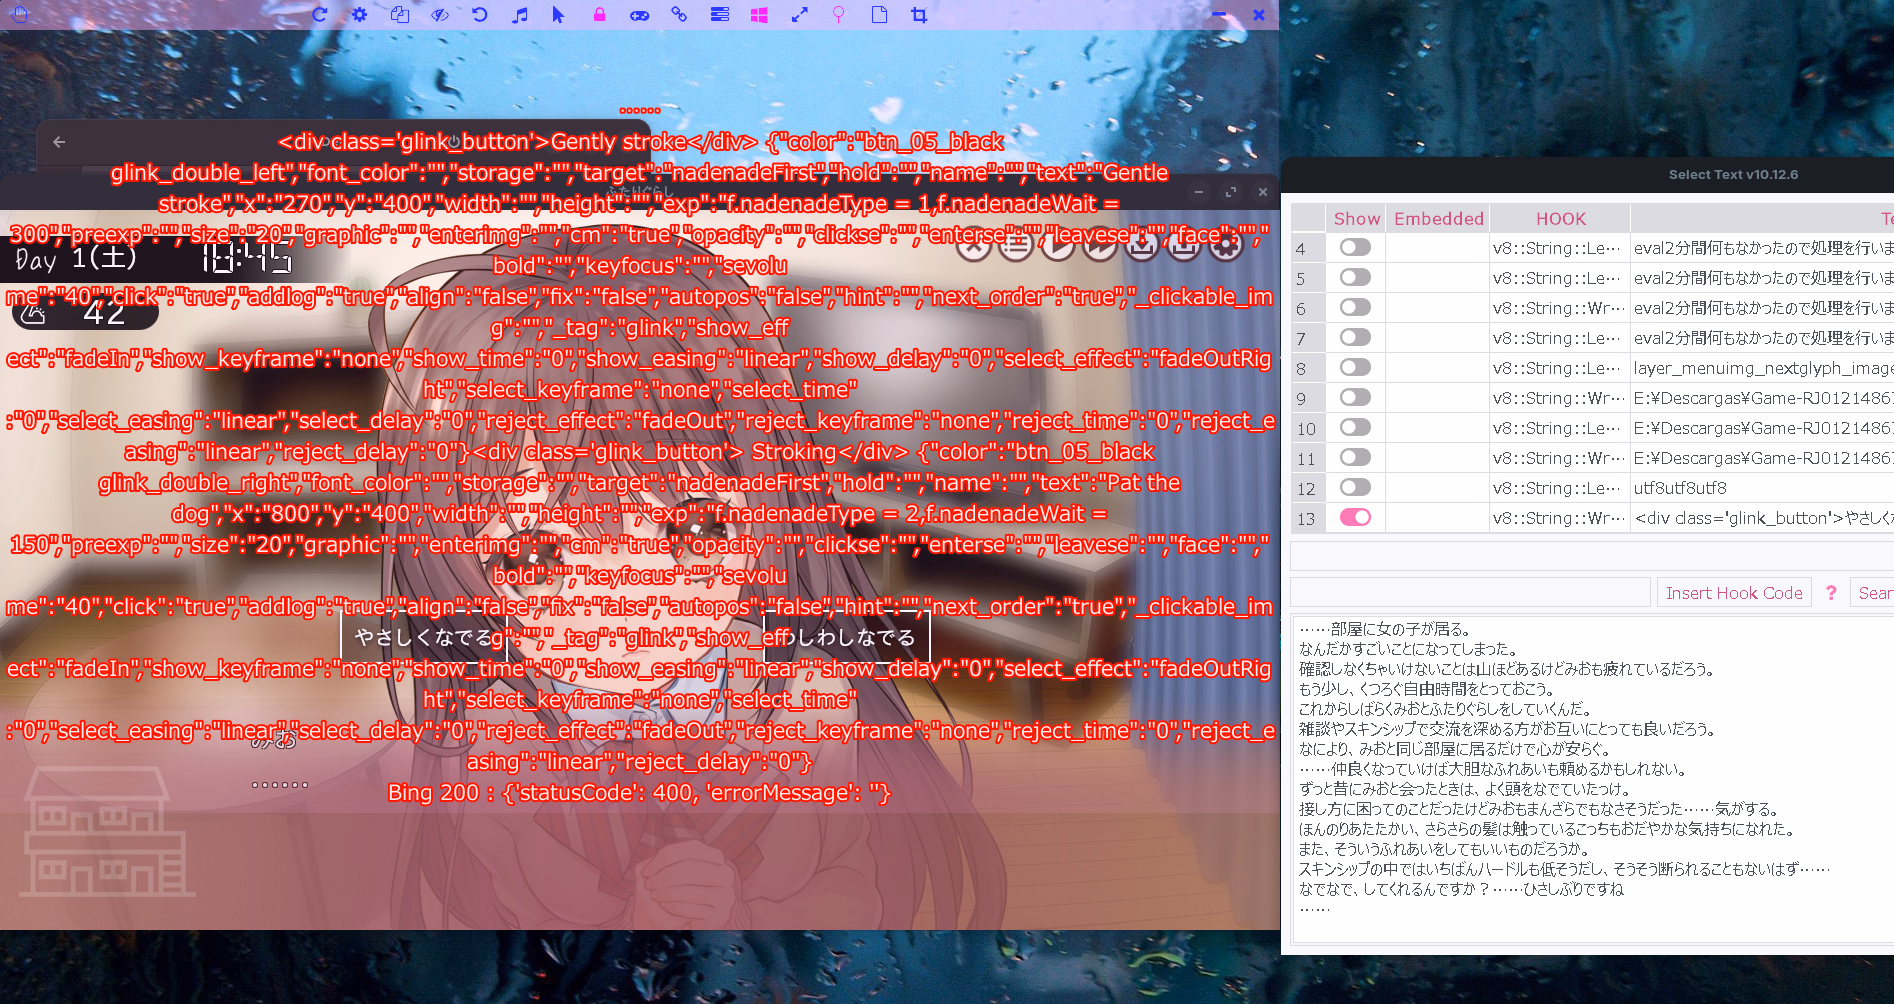1894x1004 pixels.
Task: Click the Insert Hook Code button
Action: pyautogui.click(x=1734, y=593)
